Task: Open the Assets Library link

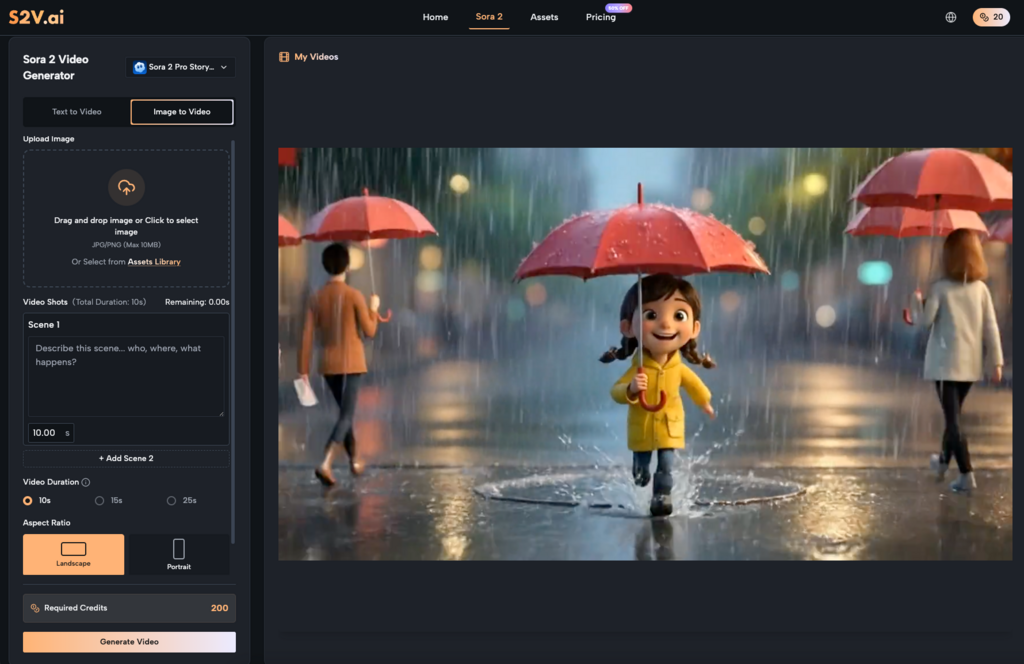Action: pyautogui.click(x=154, y=262)
